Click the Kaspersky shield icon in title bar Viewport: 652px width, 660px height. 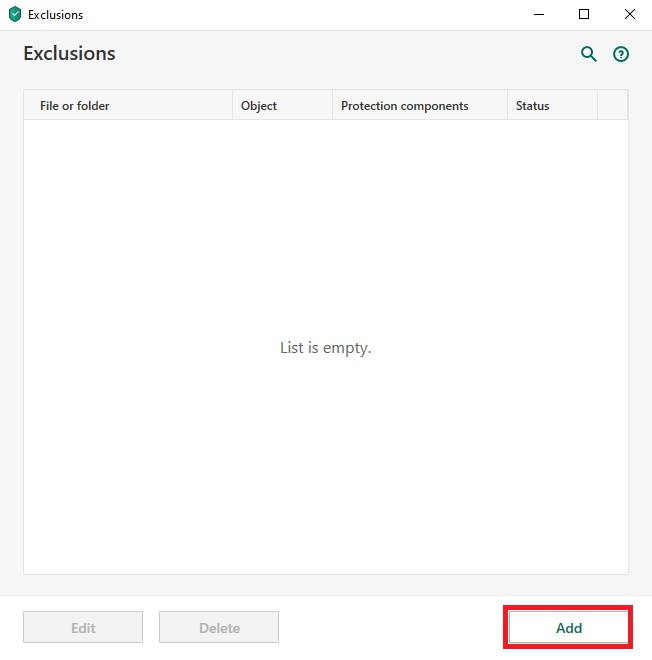pyautogui.click(x=15, y=14)
